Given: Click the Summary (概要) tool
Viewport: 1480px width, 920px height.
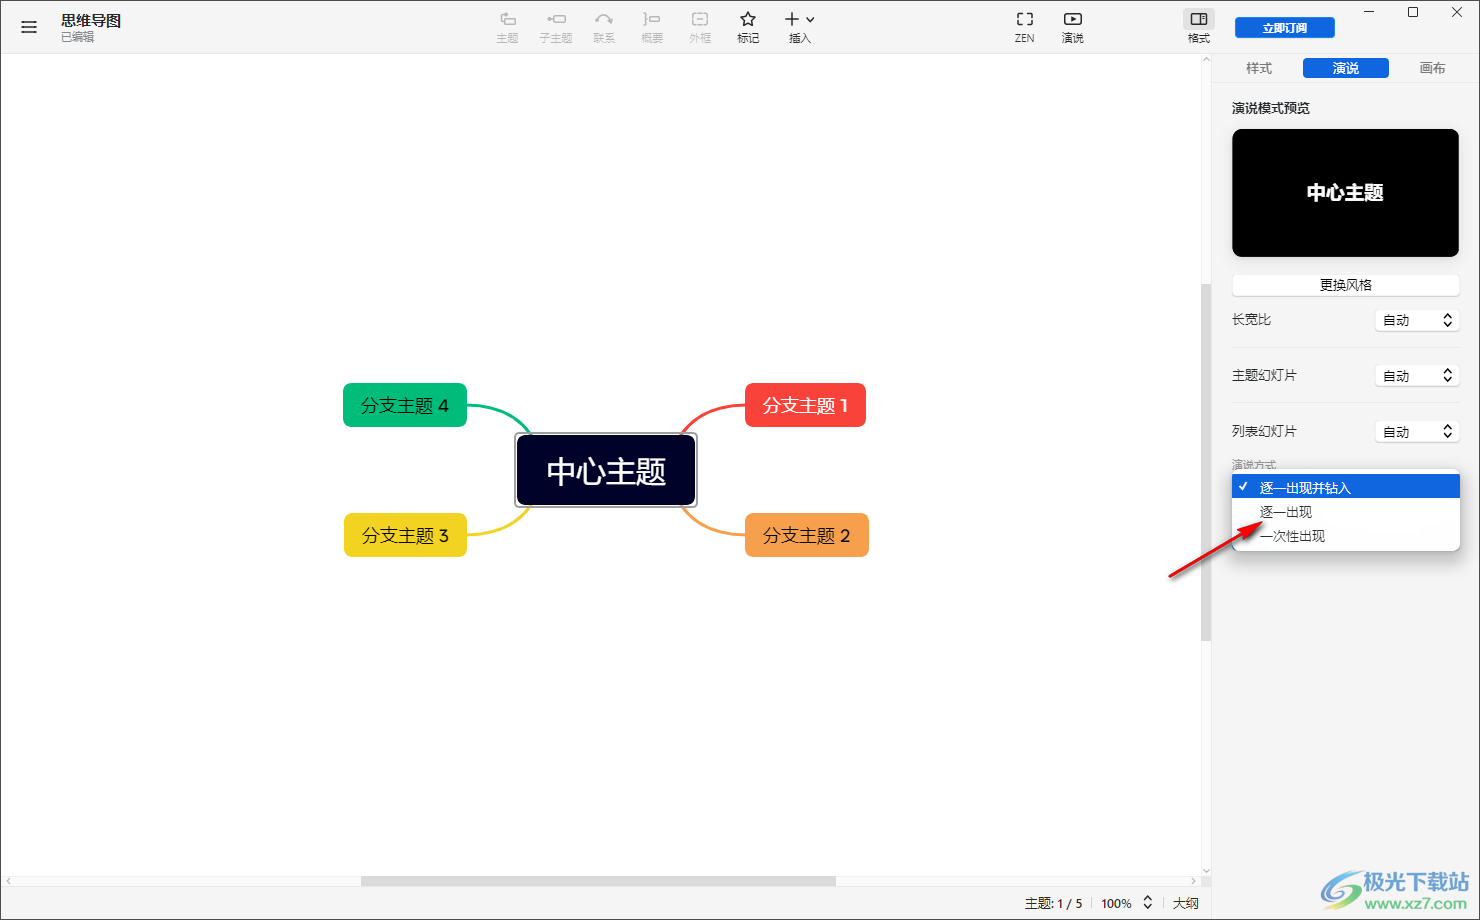Looking at the screenshot, I should (x=652, y=27).
